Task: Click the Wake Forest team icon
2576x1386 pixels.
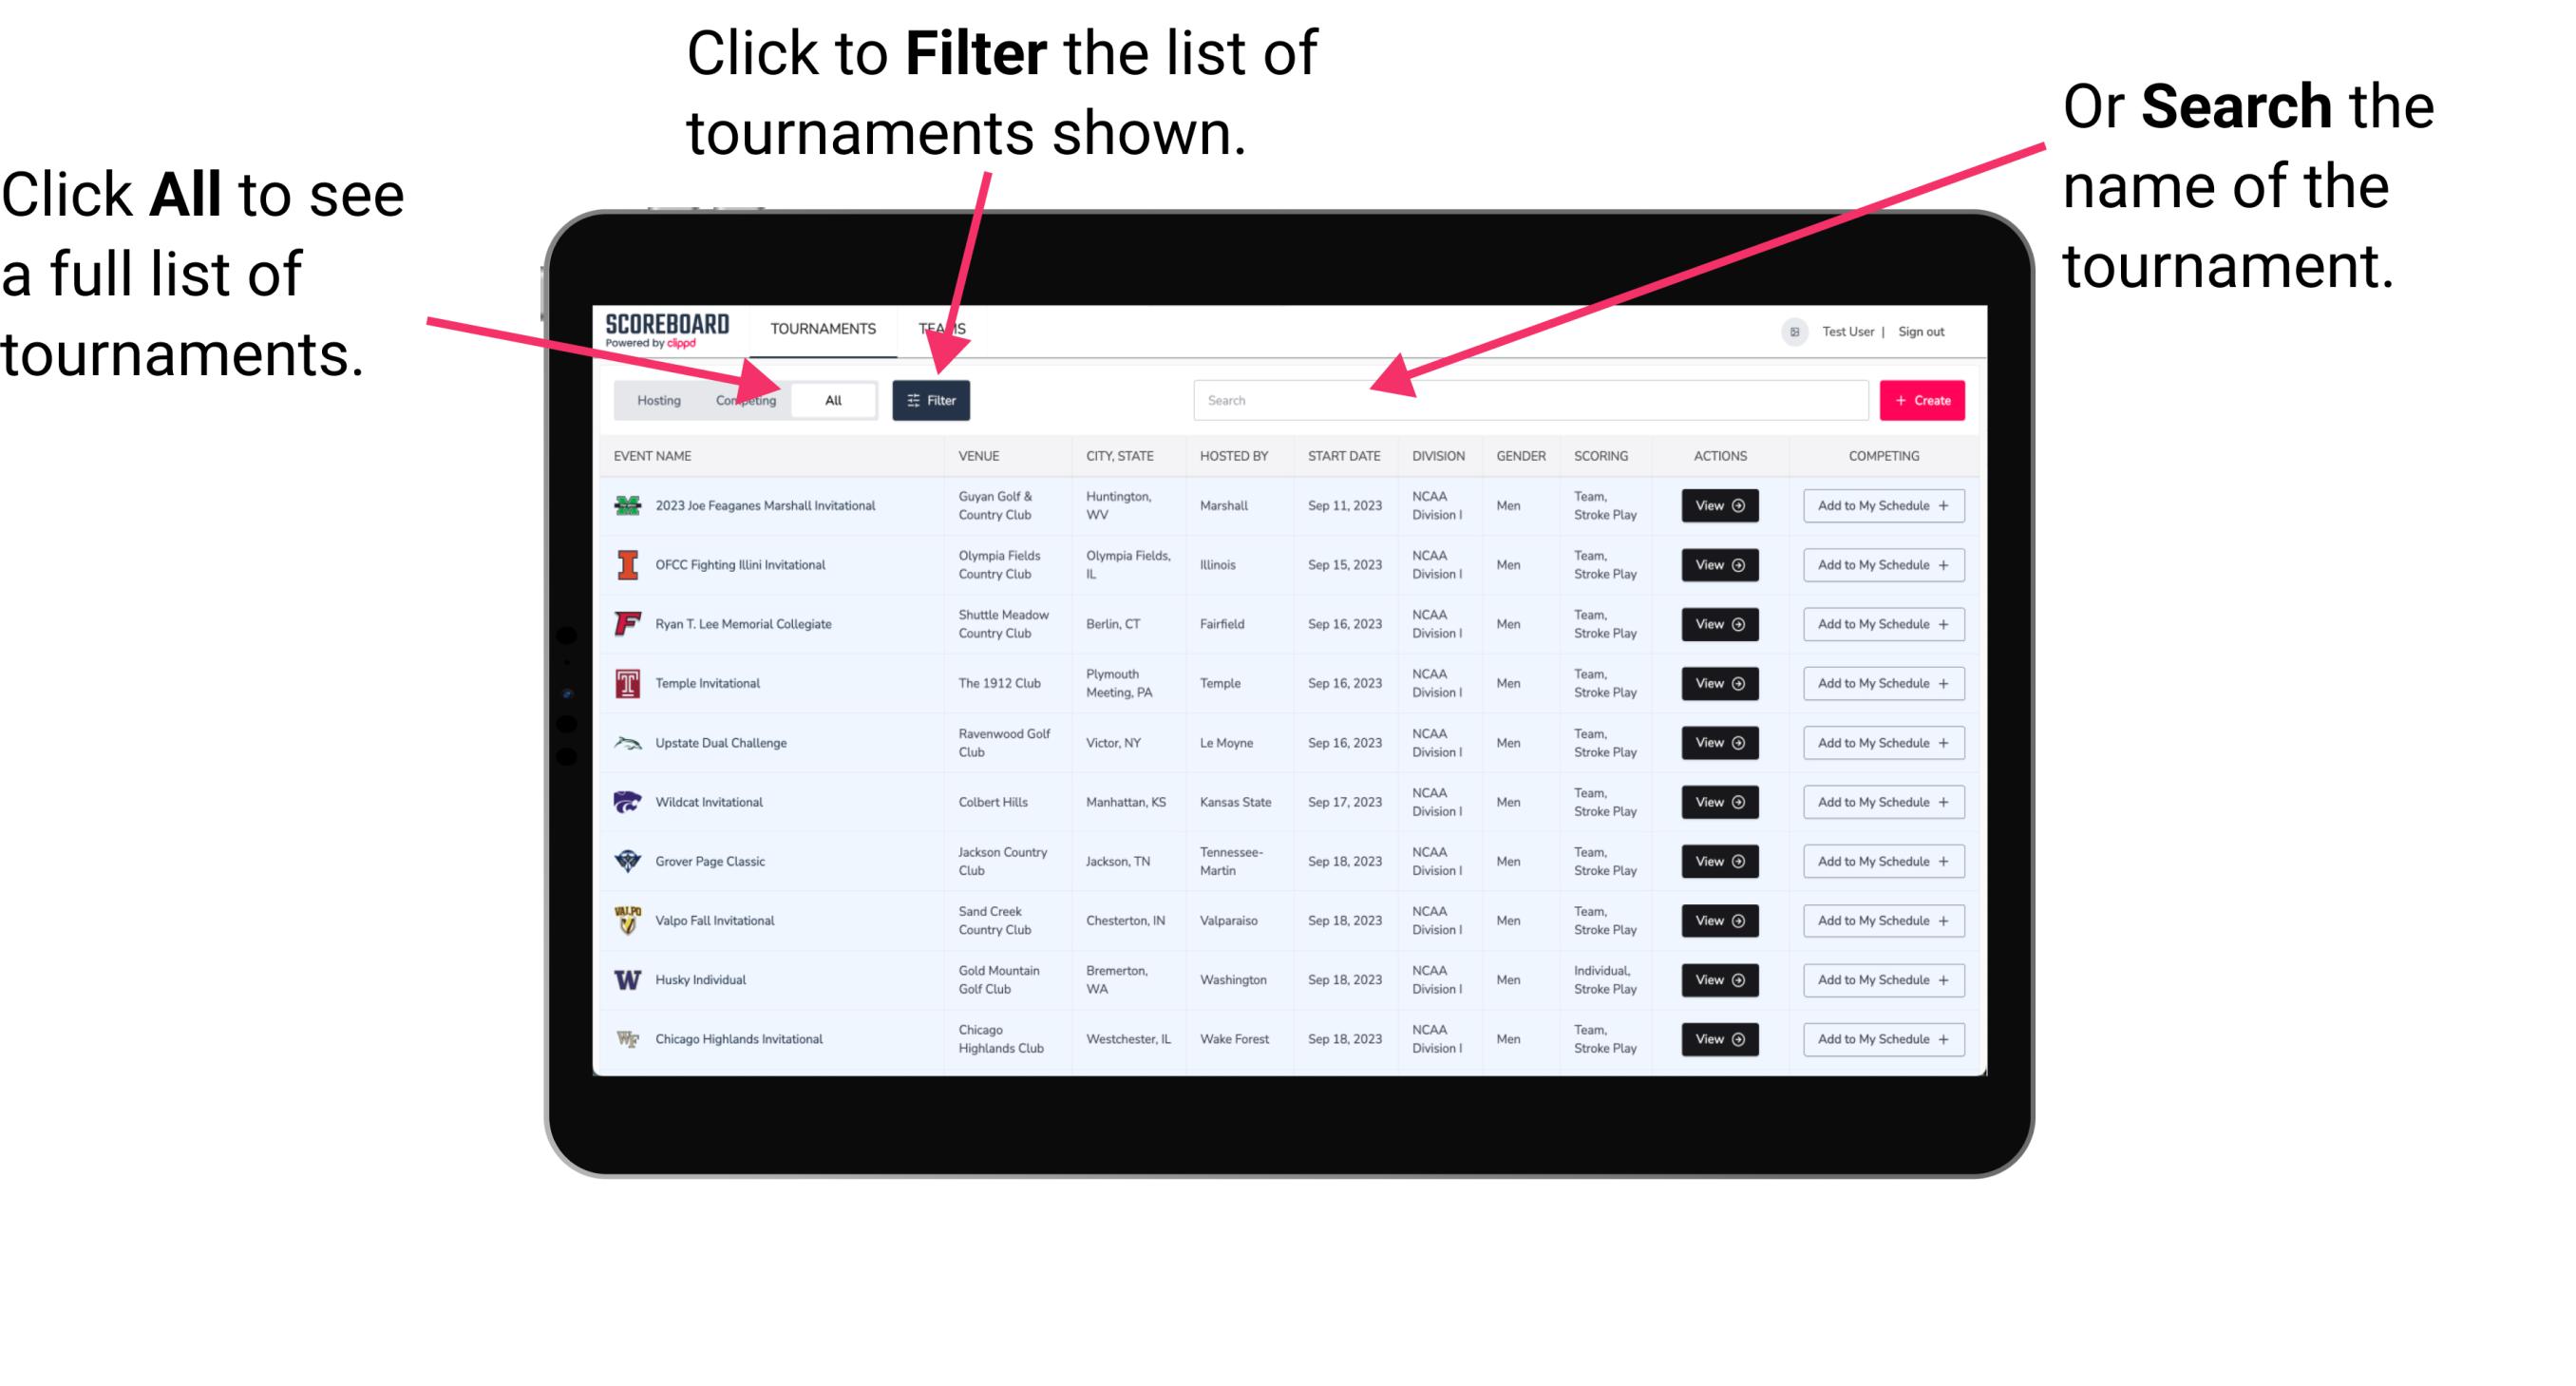Action: point(628,1037)
